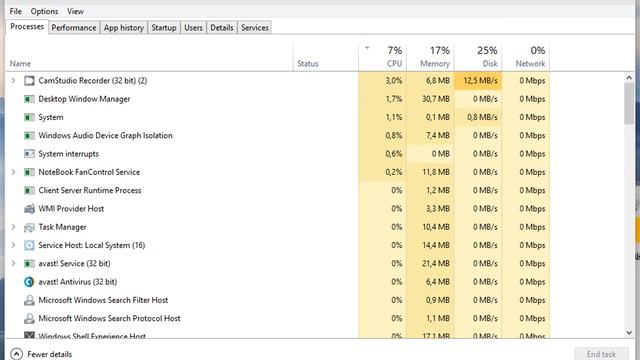Click the Service Host: Local System gear icon
The width and height of the screenshot is (640, 360).
coord(29,245)
